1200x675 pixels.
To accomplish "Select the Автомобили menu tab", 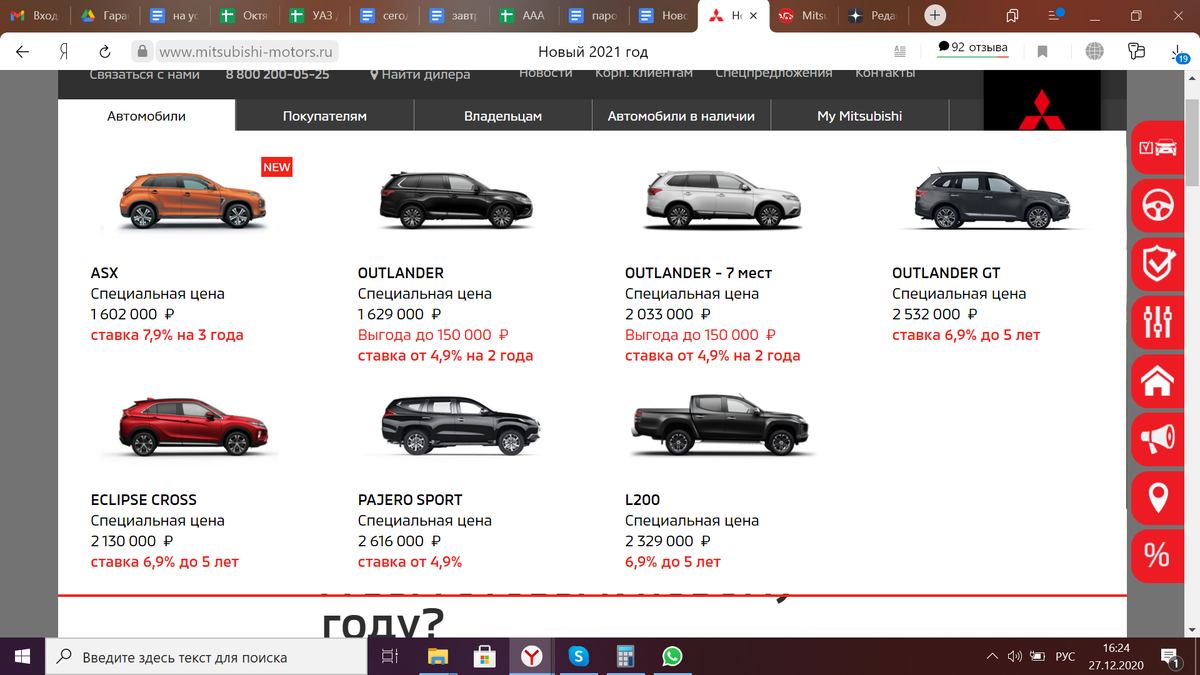I will point(146,116).
